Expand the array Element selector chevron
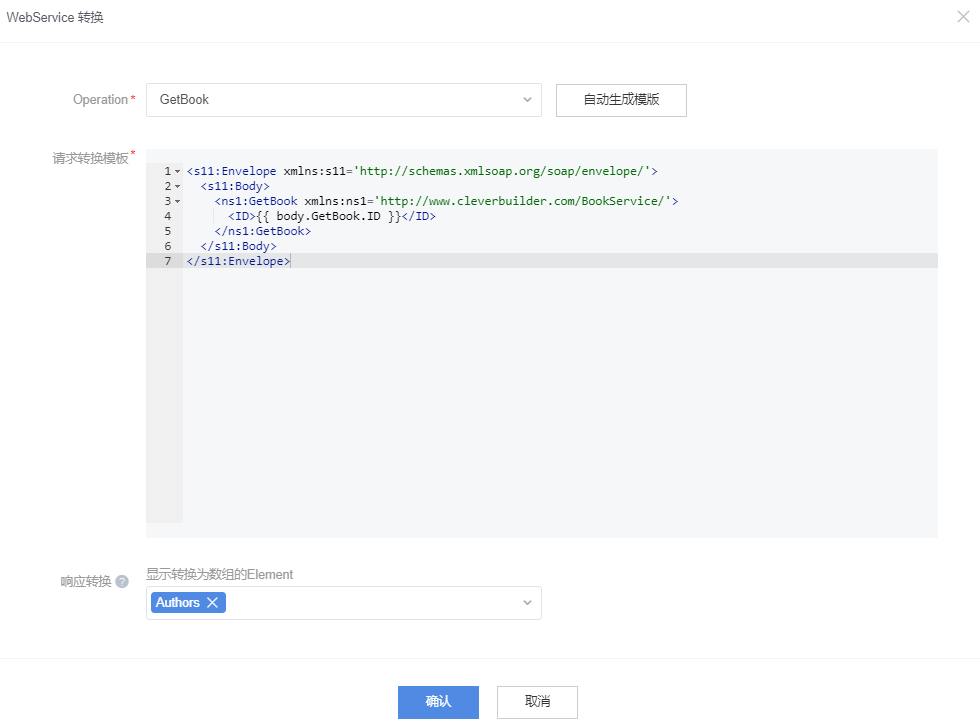This screenshot has width=980, height=727. (x=527, y=603)
